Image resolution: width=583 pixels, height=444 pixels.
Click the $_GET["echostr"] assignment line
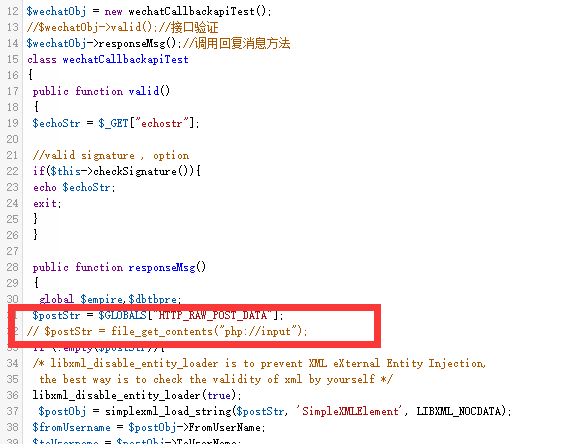click(116, 123)
